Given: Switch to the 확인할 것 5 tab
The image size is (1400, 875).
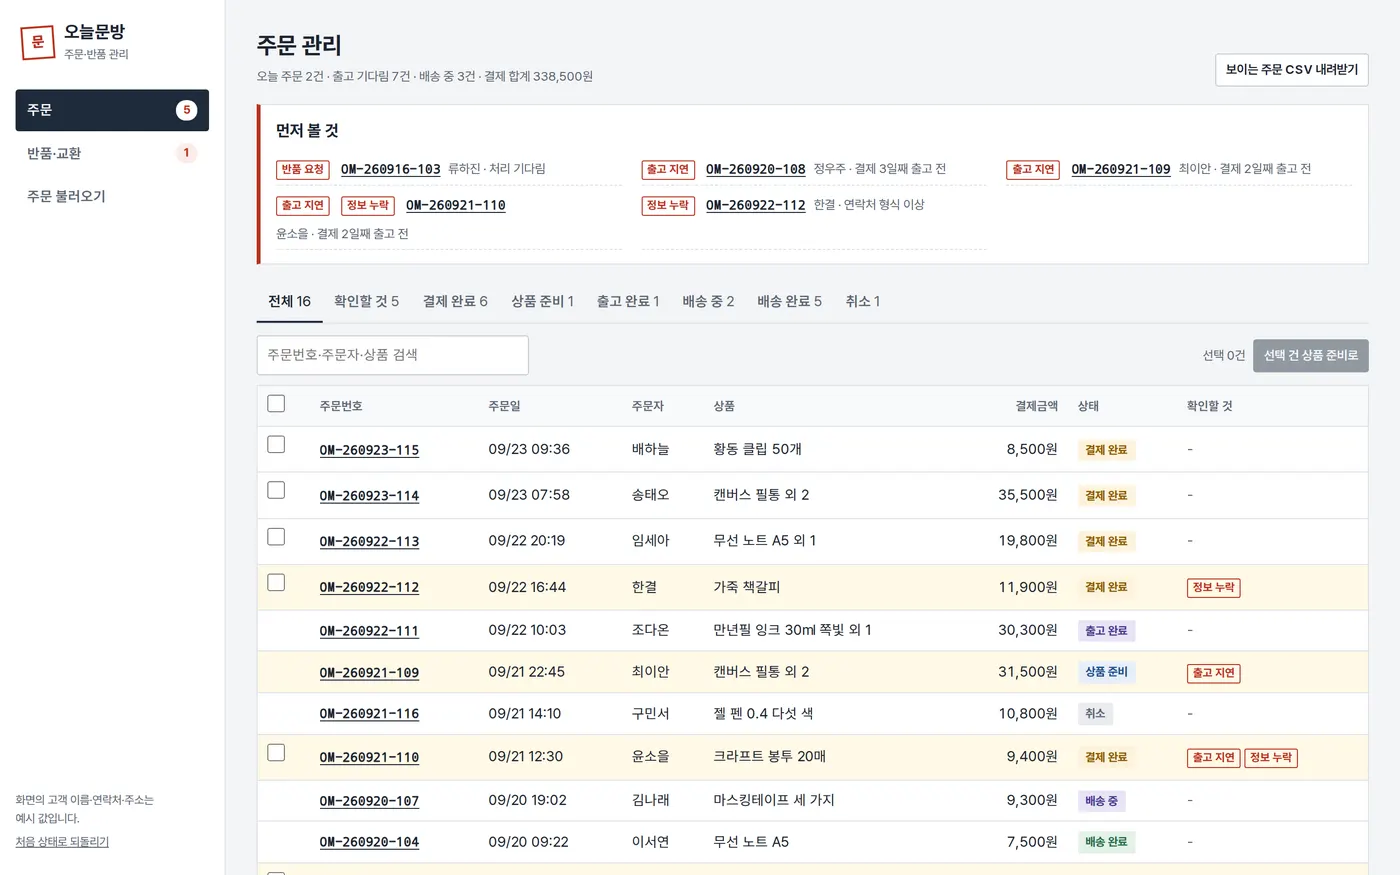Looking at the screenshot, I should click(366, 301).
